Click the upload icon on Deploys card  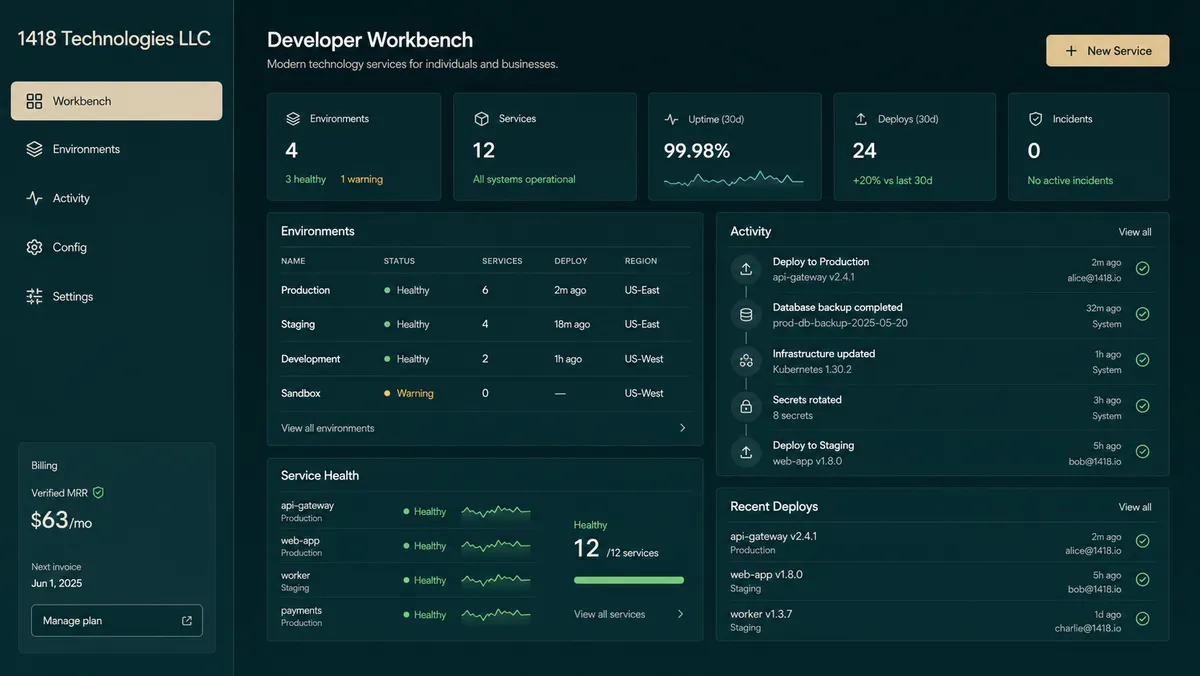click(x=860, y=119)
